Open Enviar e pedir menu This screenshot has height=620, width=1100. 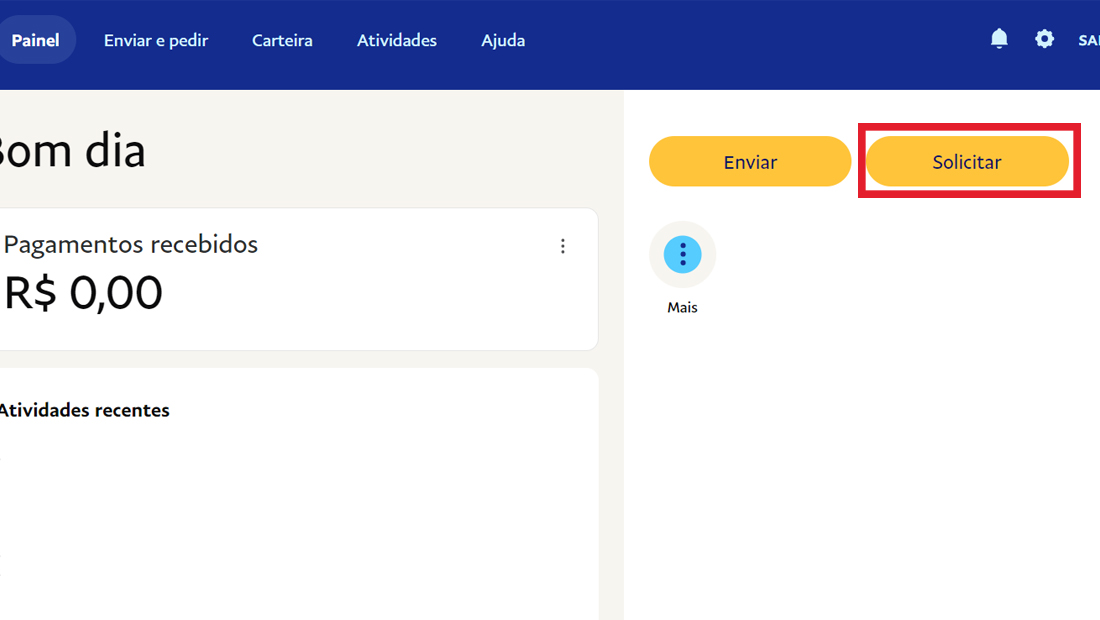tap(156, 40)
